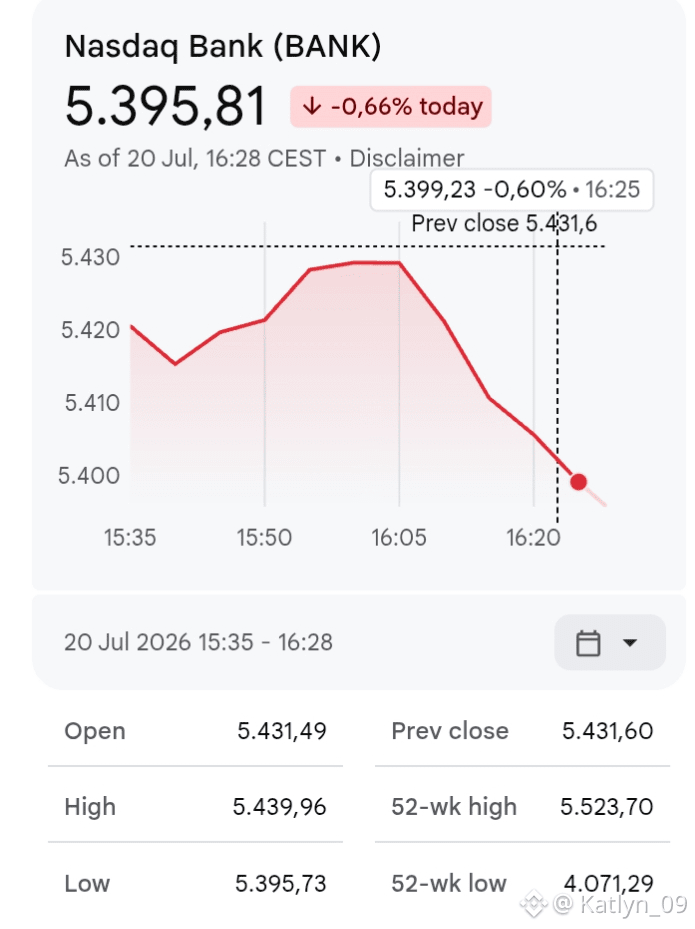Select the Open value 5.431,49 row
The image size is (695, 929).
pos(196,731)
